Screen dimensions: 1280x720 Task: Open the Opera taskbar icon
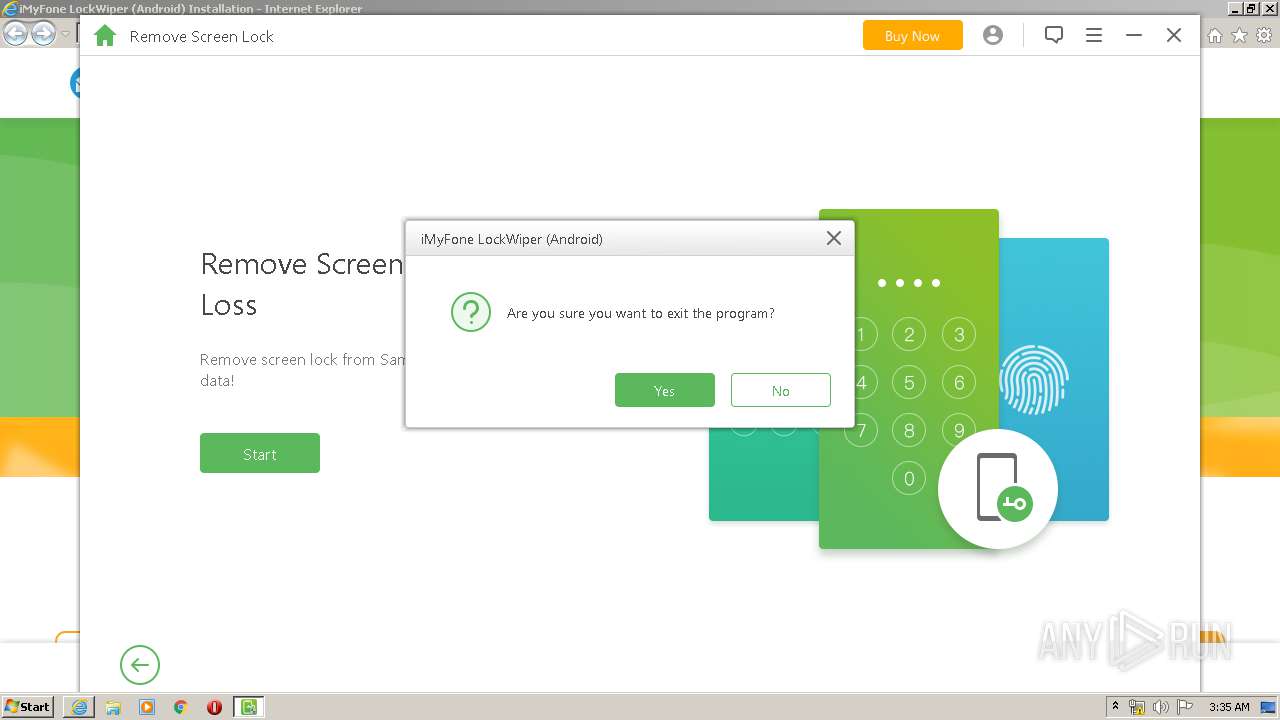(x=214, y=707)
